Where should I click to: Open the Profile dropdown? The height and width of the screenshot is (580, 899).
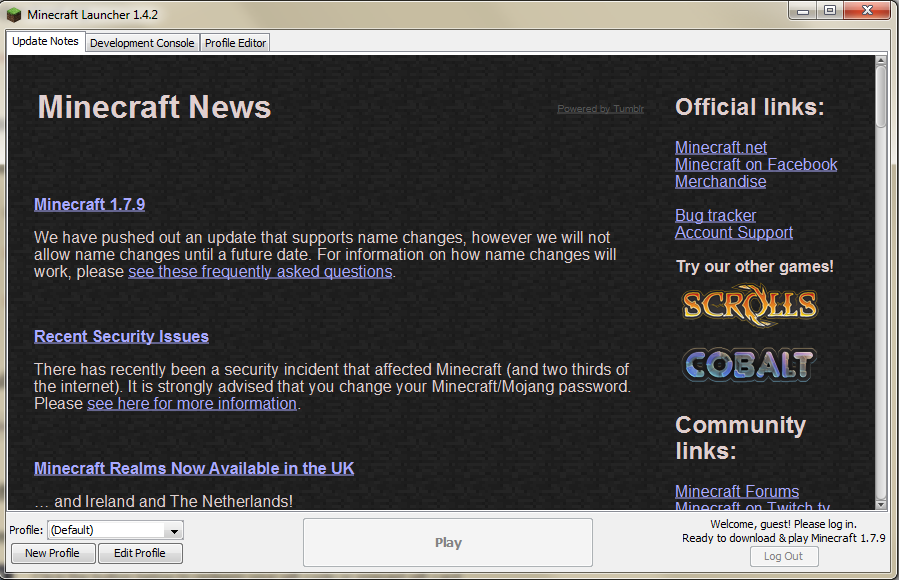(x=175, y=530)
